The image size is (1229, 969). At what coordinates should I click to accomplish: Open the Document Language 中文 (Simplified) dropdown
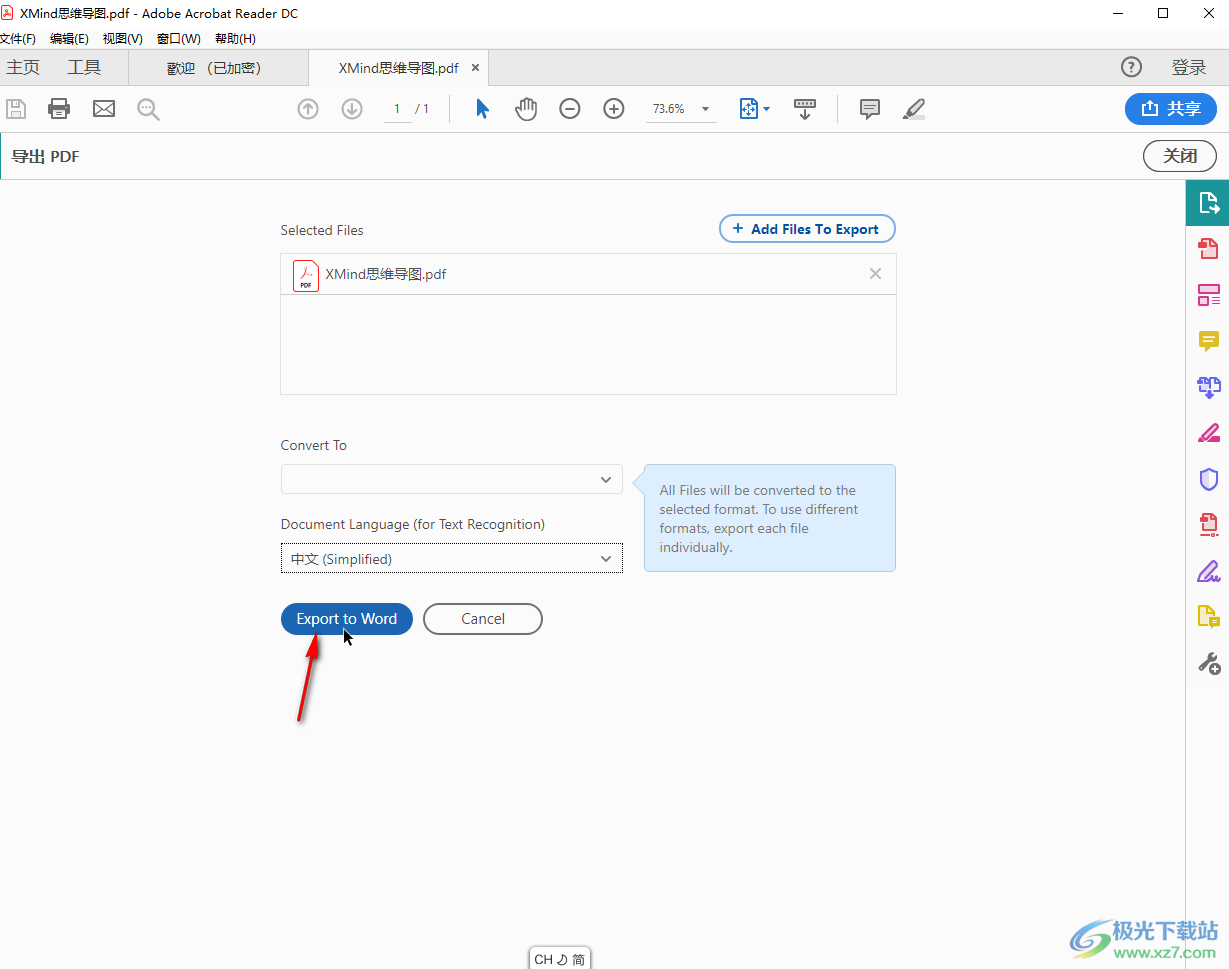(x=452, y=559)
